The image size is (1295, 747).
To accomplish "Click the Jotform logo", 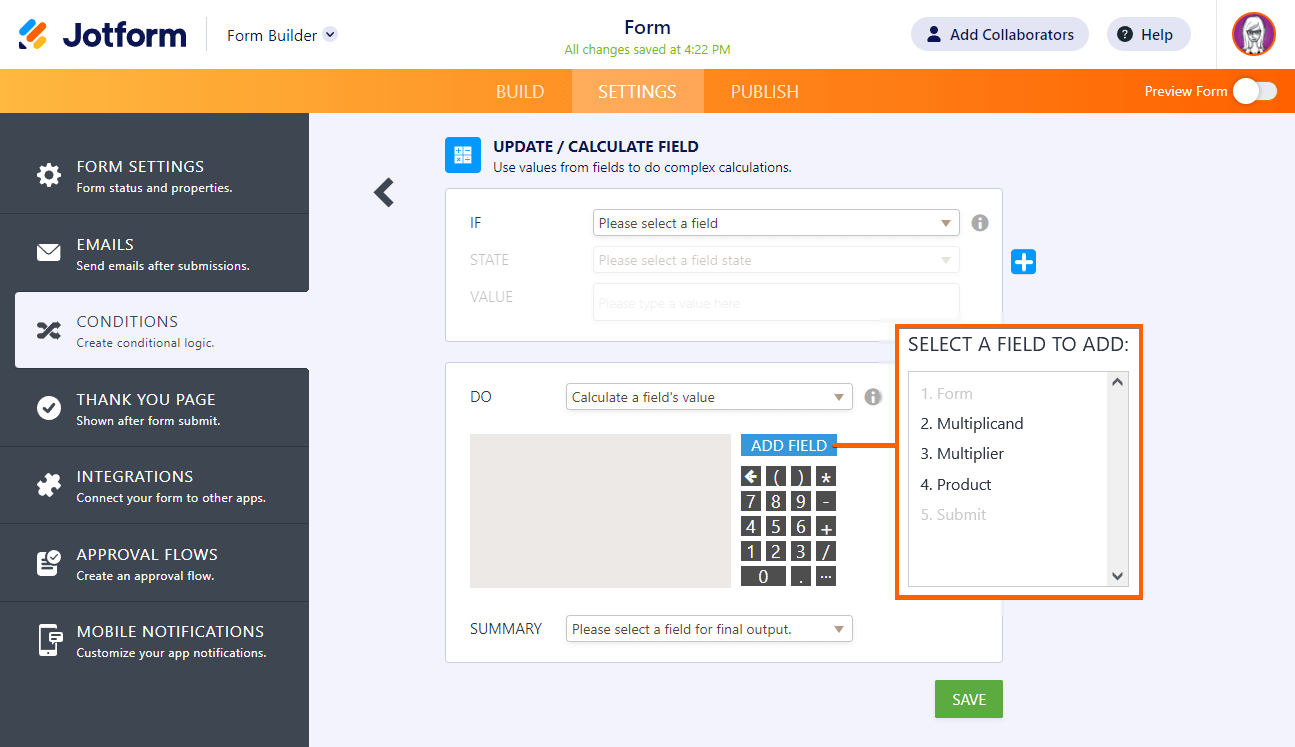I will coord(103,35).
